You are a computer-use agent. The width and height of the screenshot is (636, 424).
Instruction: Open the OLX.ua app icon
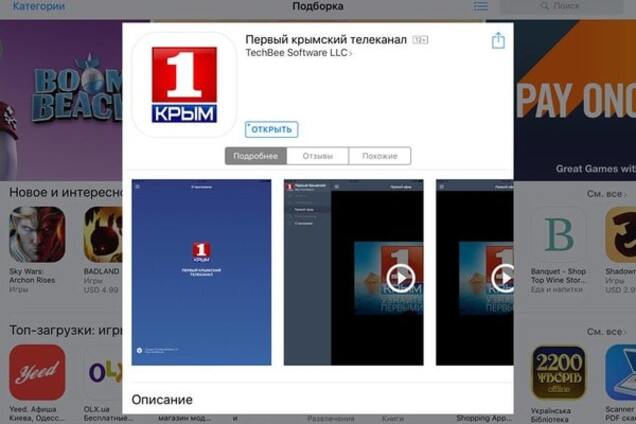click(103, 372)
